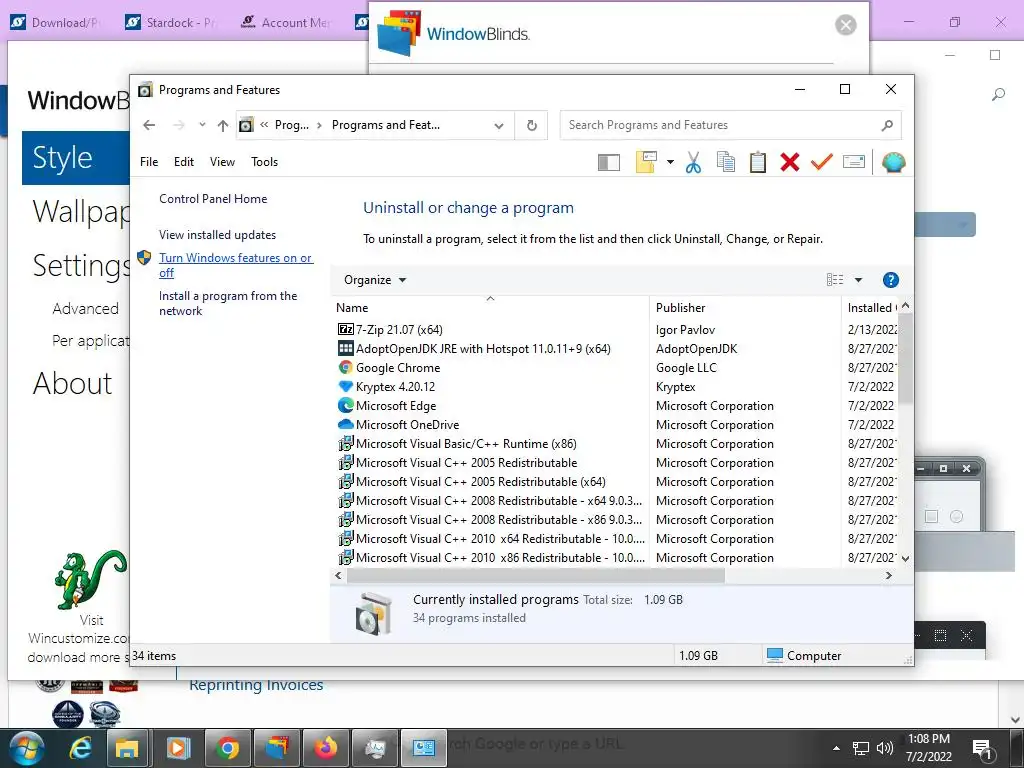1024x768 pixels.
Task: Click the folder properties toolbar icon
Action: pyautogui.click(x=646, y=162)
